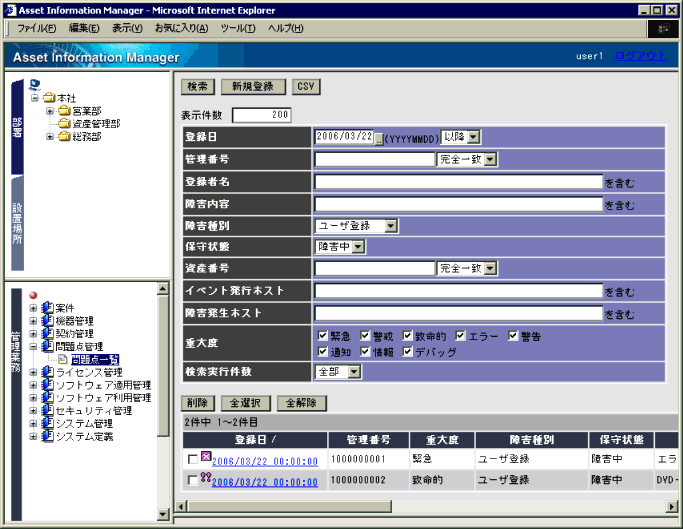Switch to the 部署 side tab
This screenshot has height=529, width=683.
pyautogui.click(x=17, y=127)
